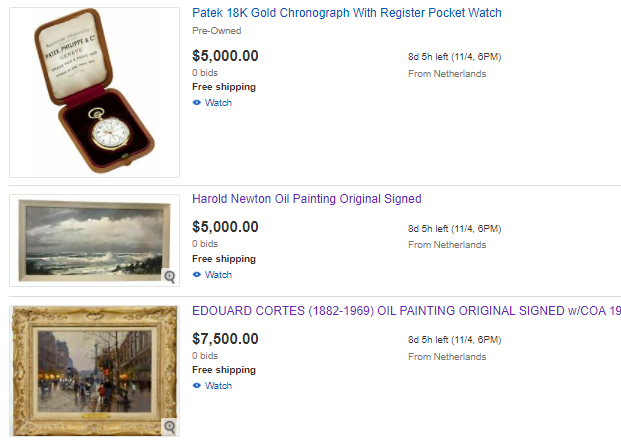Click the eye icon on Harold Newton listing

tap(197, 275)
